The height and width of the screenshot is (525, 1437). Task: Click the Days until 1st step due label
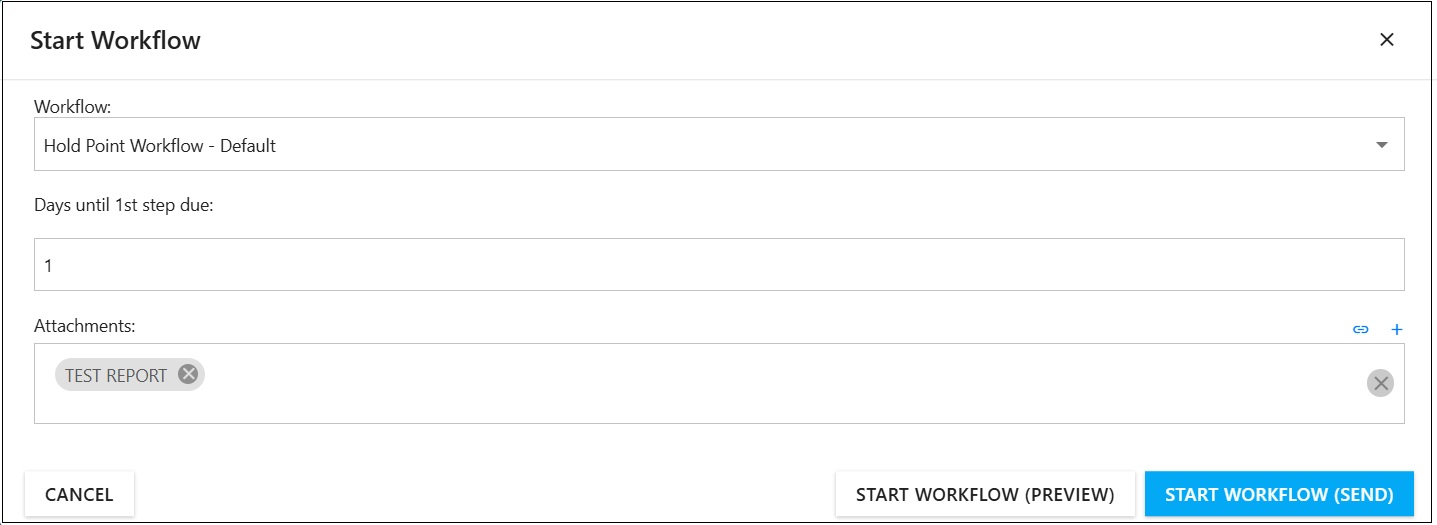click(x=124, y=205)
